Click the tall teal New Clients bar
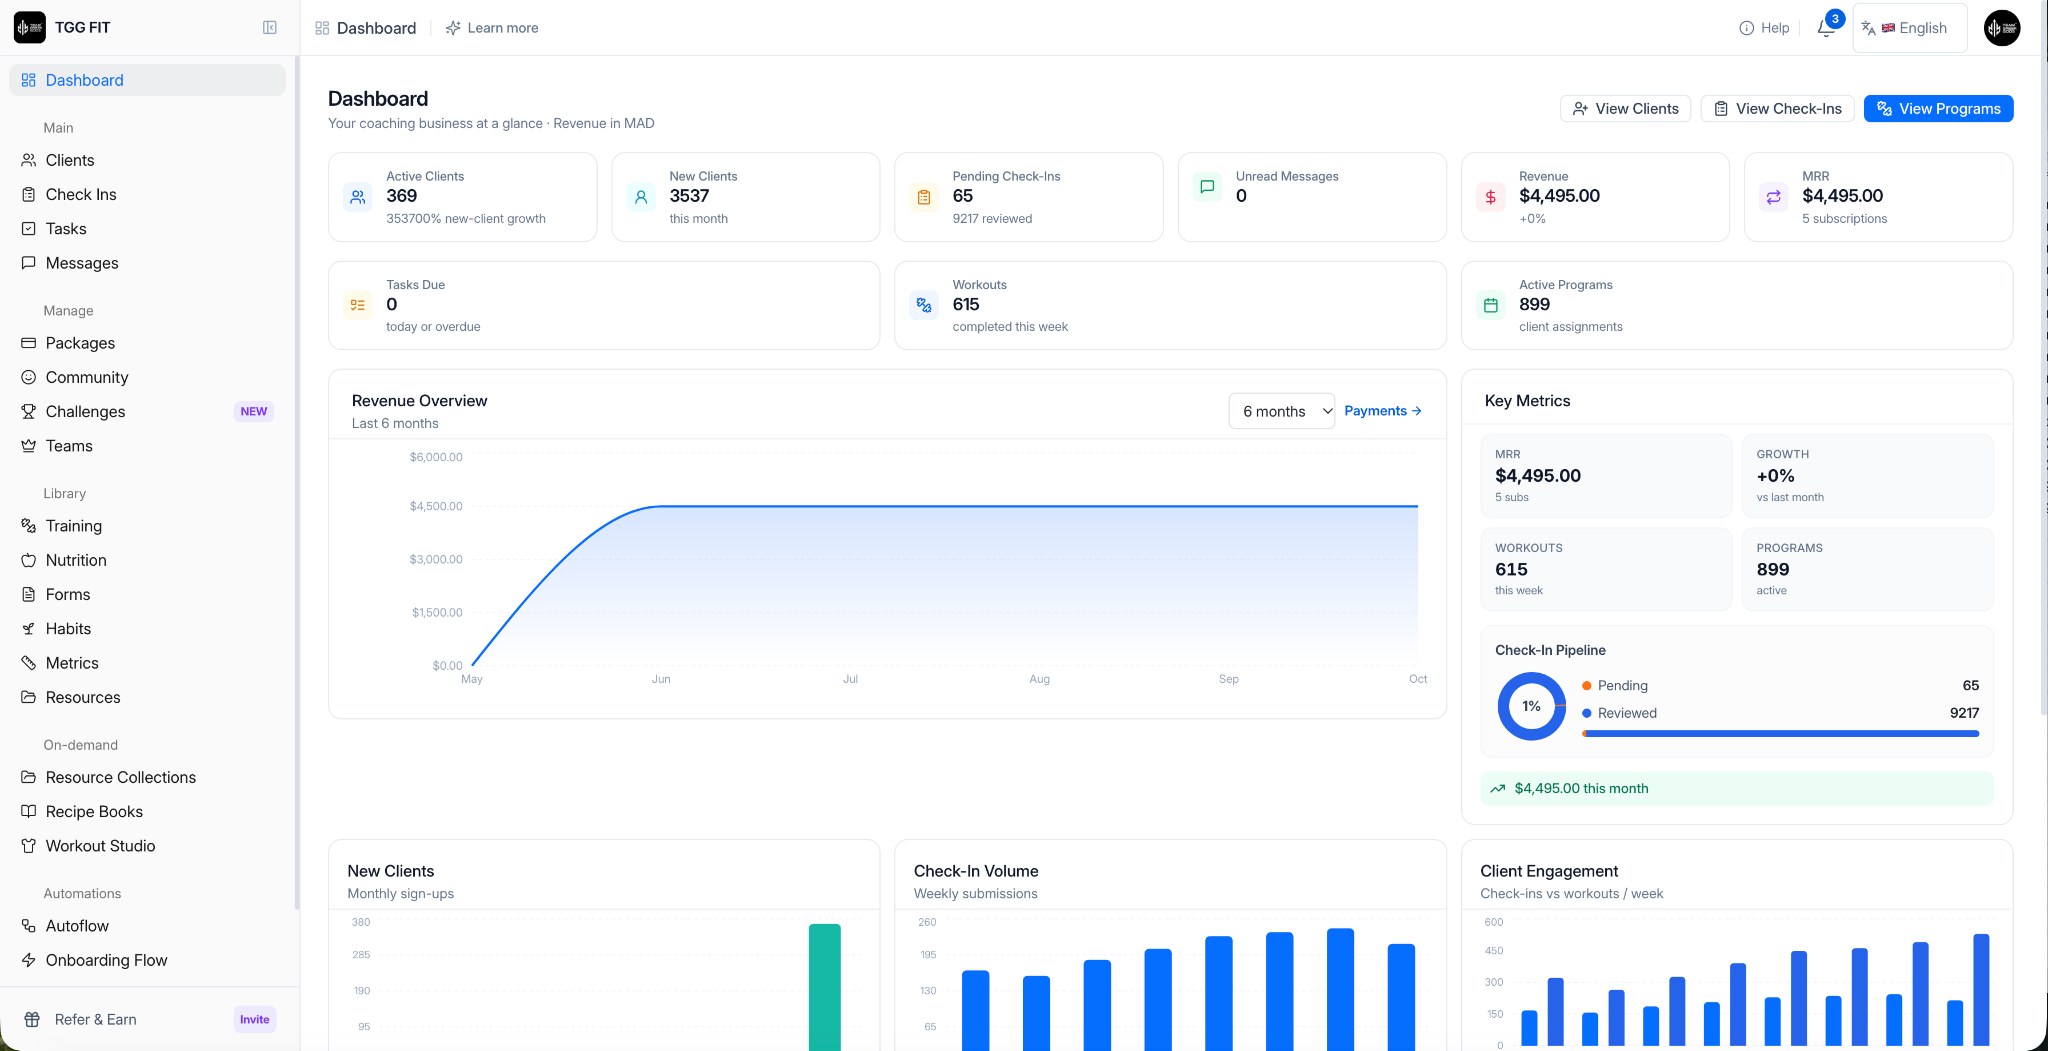This screenshot has width=2048, height=1051. pyautogui.click(x=825, y=987)
